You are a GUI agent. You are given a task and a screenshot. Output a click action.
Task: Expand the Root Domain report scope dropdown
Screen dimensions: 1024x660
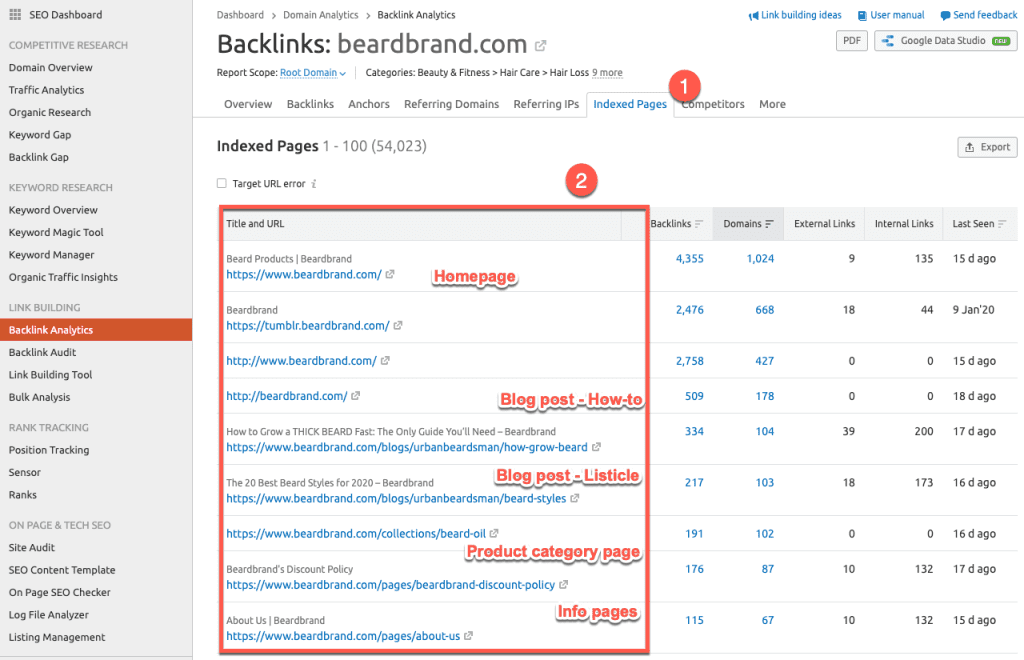(313, 73)
